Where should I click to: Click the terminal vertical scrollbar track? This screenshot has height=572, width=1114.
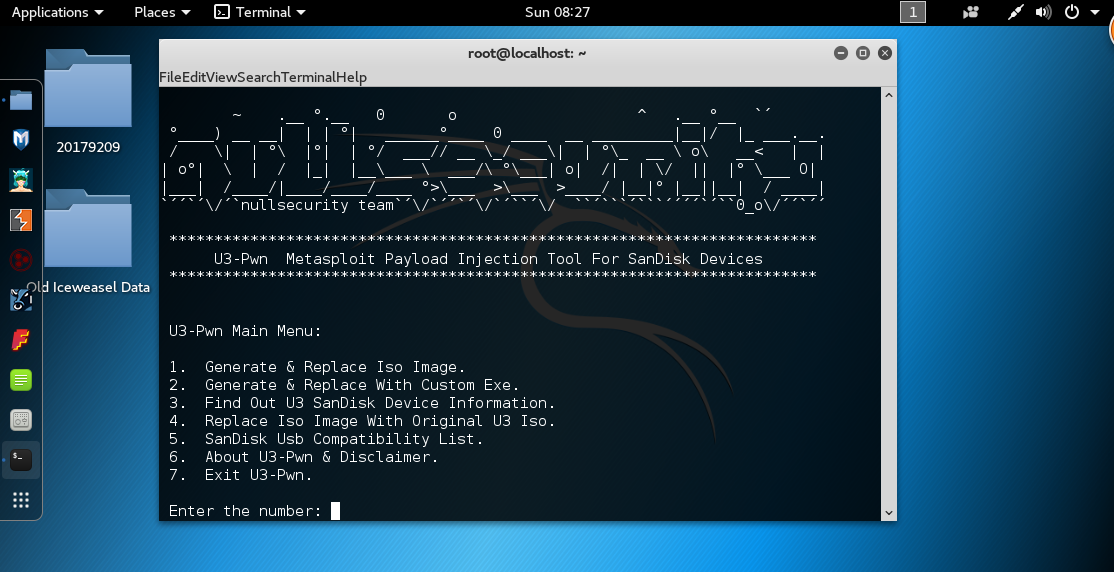pyautogui.click(x=889, y=303)
